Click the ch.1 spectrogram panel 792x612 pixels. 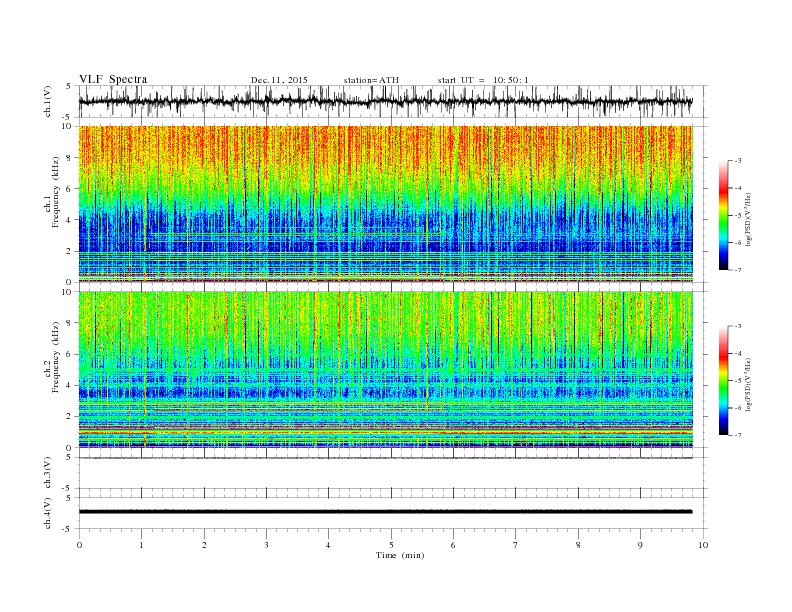click(385, 204)
